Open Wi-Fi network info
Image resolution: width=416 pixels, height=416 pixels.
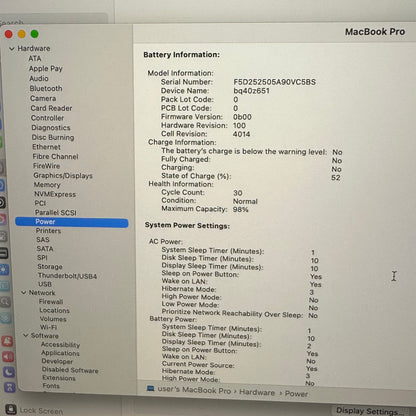48,327
